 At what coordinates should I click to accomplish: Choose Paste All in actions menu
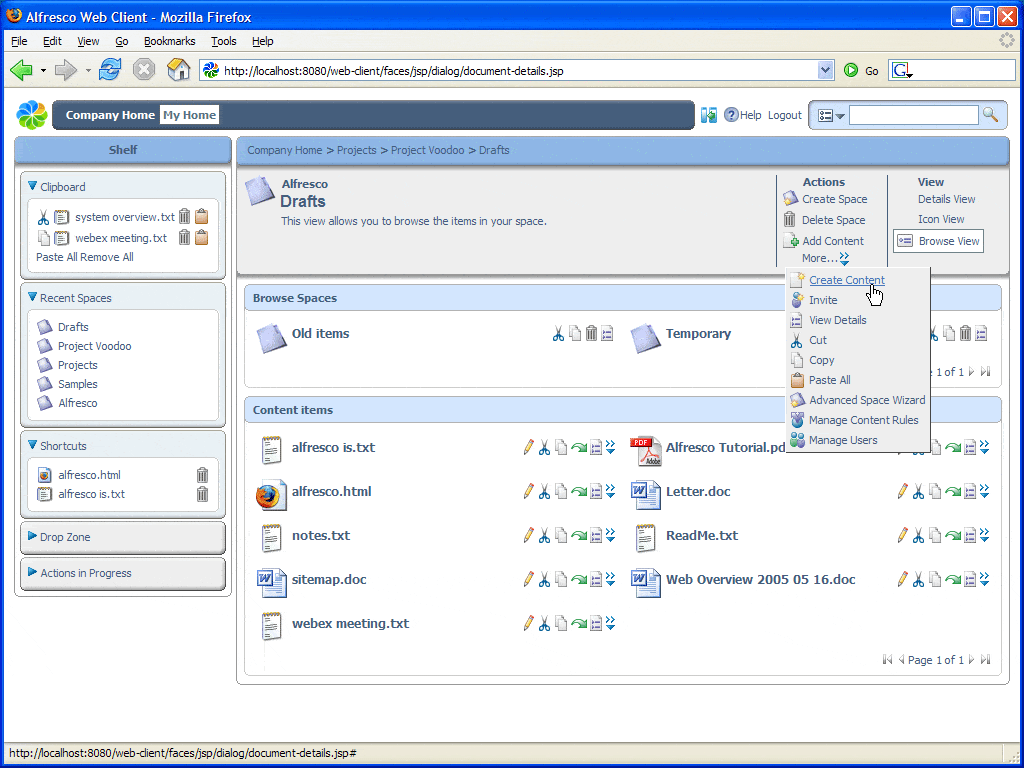829,381
